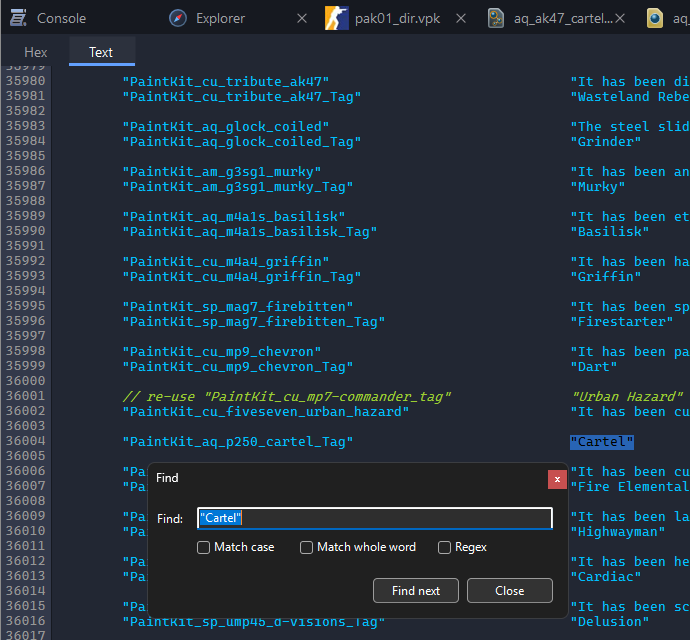This screenshot has width=690, height=640.
Task: Click line number 35992
Action: [26, 261]
